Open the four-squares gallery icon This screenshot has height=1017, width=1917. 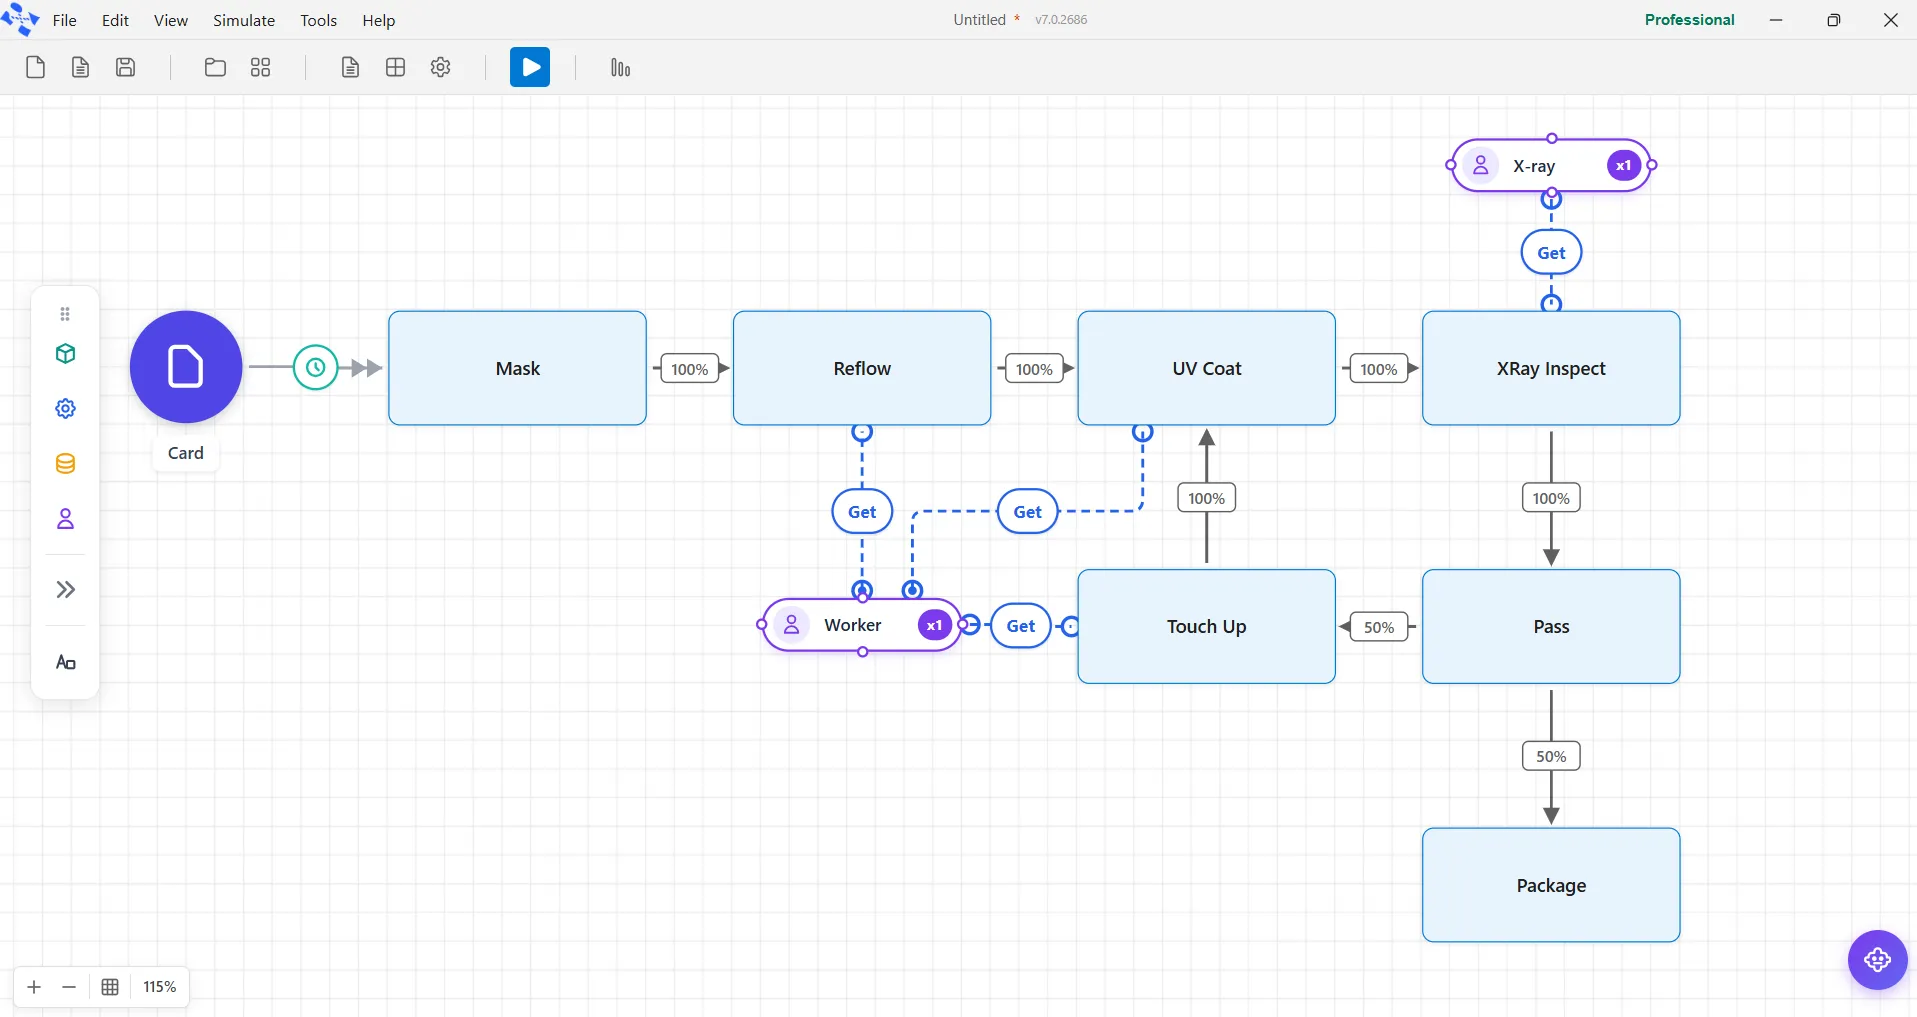pyautogui.click(x=261, y=67)
